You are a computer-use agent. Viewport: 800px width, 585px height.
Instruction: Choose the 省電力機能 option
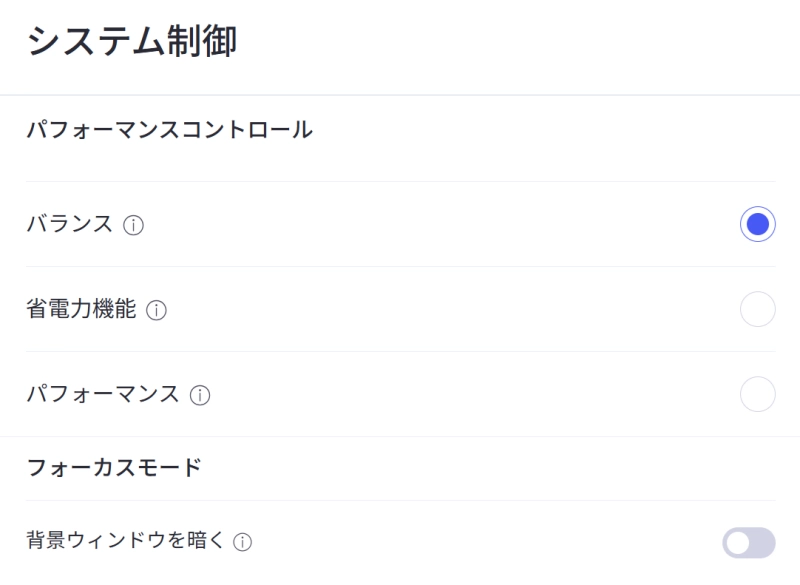(759, 309)
